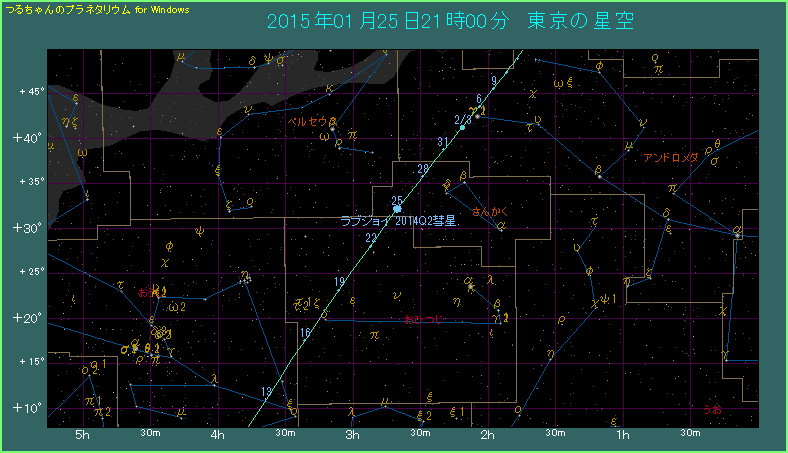Click the comet path date label 13

point(266,391)
